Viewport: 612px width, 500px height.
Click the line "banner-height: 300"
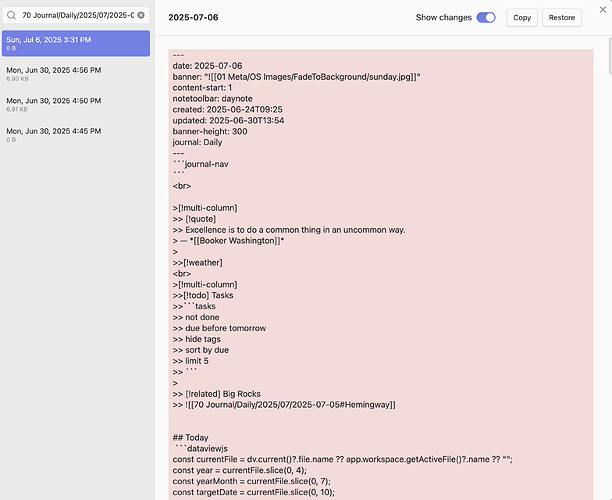[x=210, y=132]
